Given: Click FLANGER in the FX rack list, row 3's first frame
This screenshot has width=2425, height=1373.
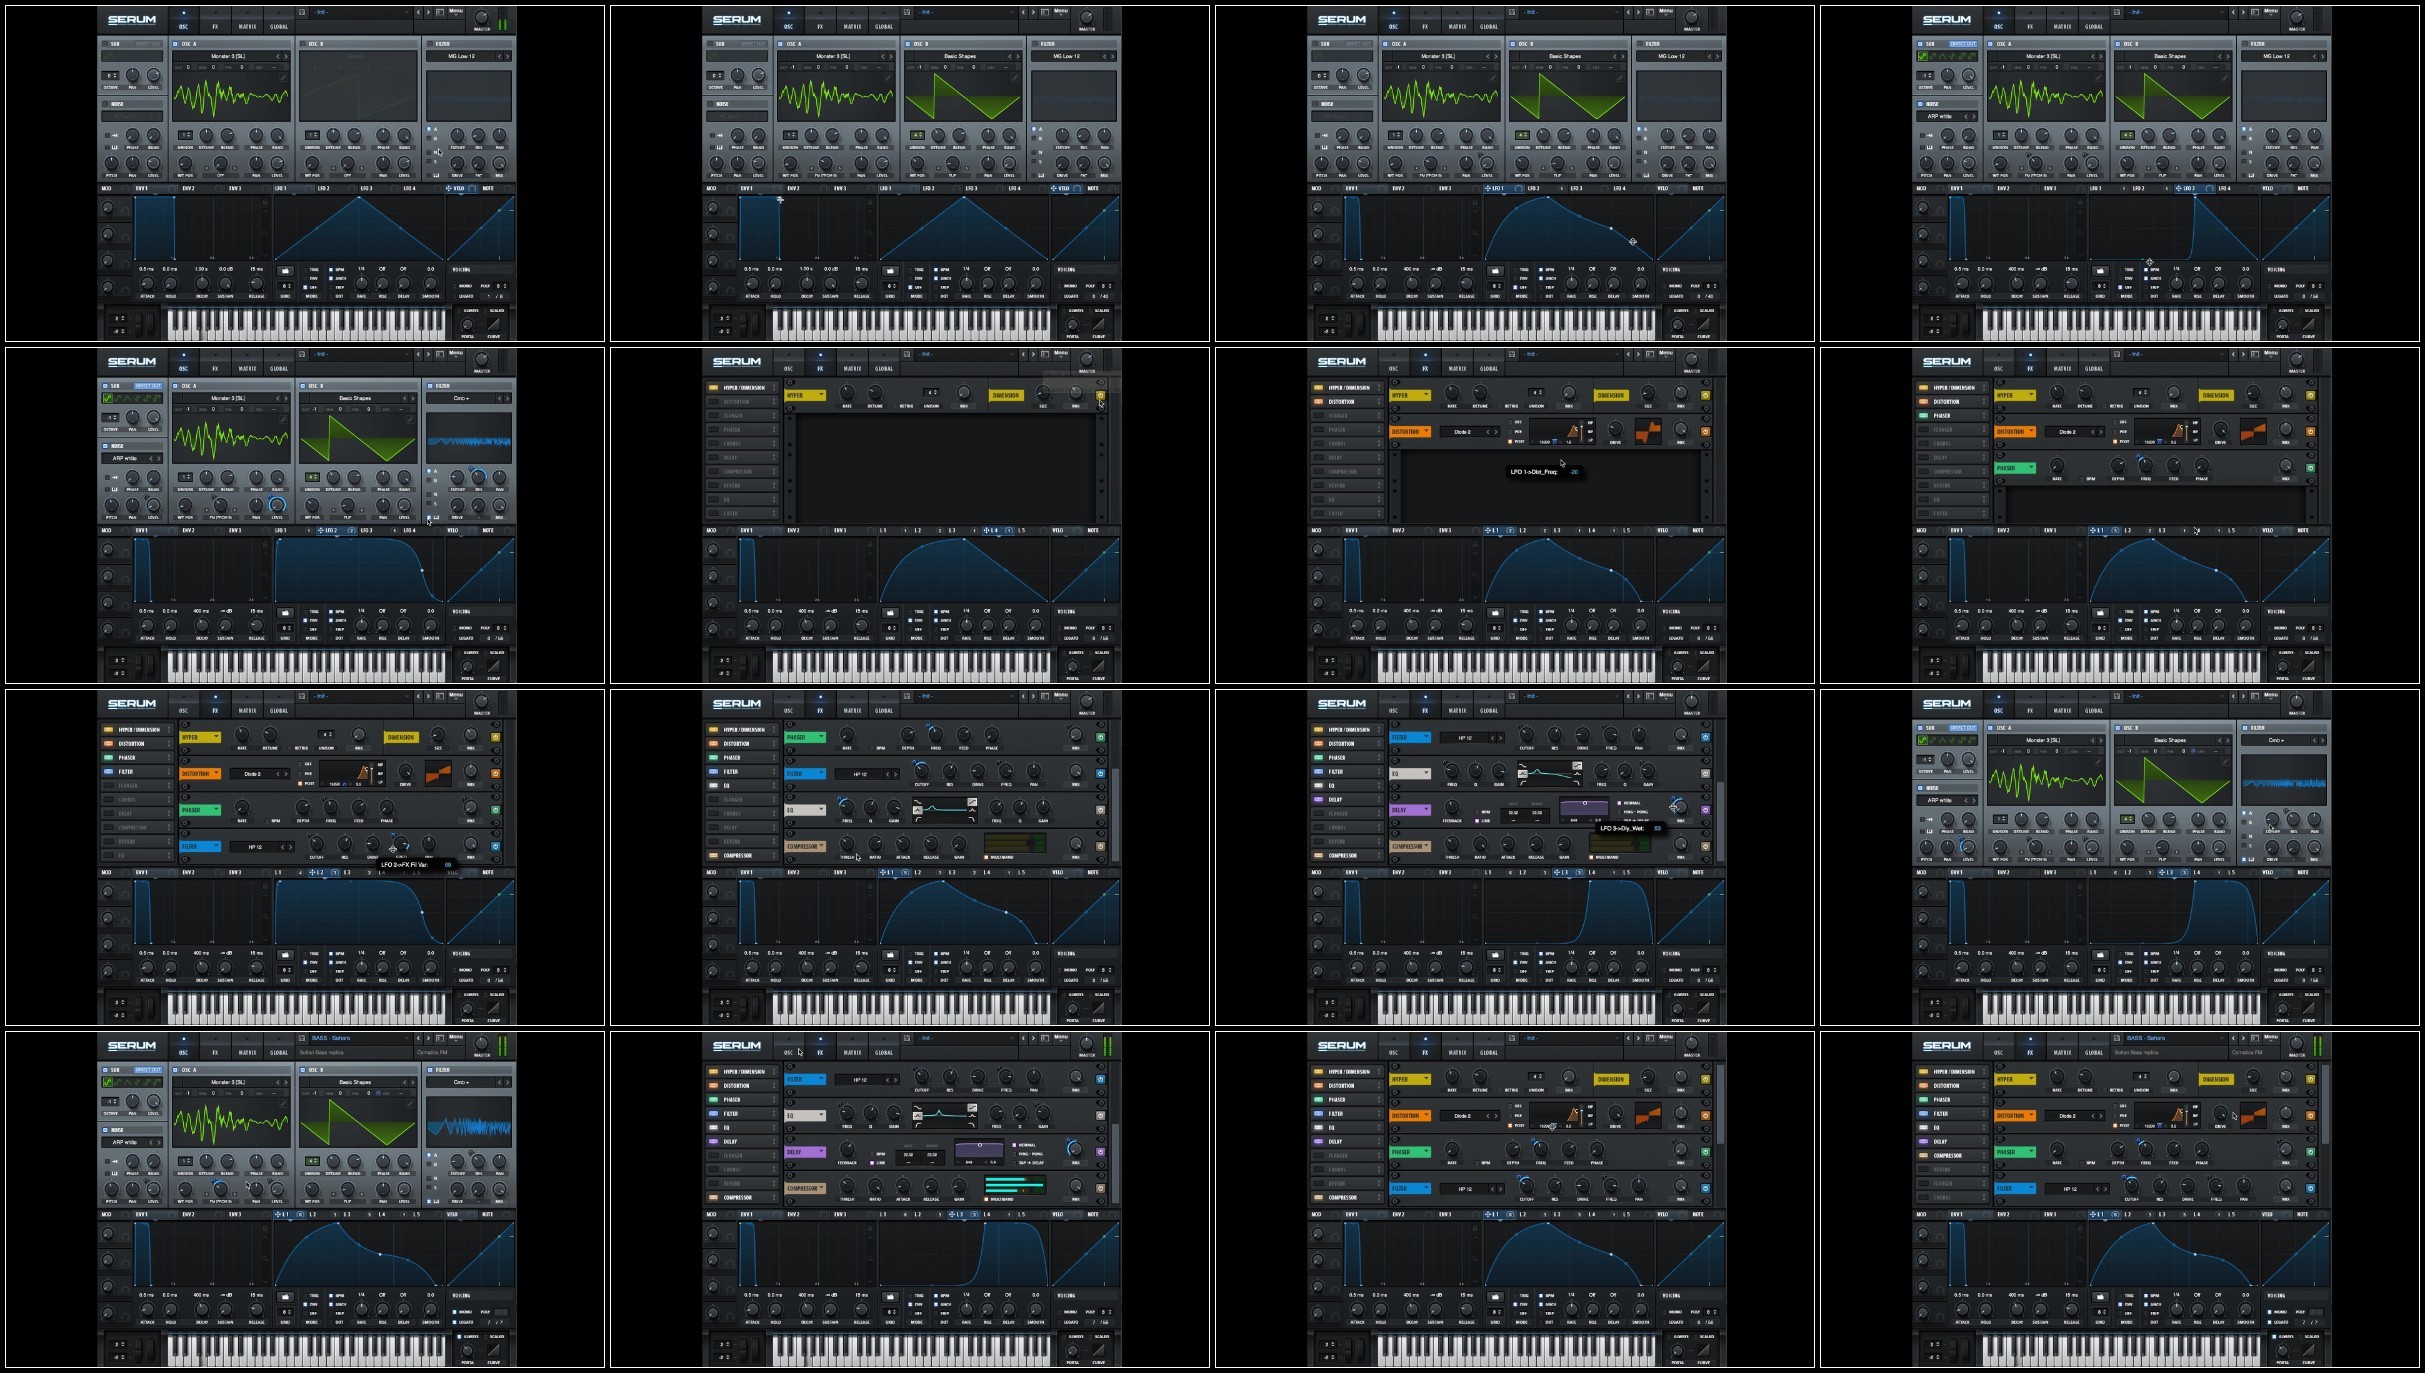Looking at the screenshot, I should click(x=137, y=786).
